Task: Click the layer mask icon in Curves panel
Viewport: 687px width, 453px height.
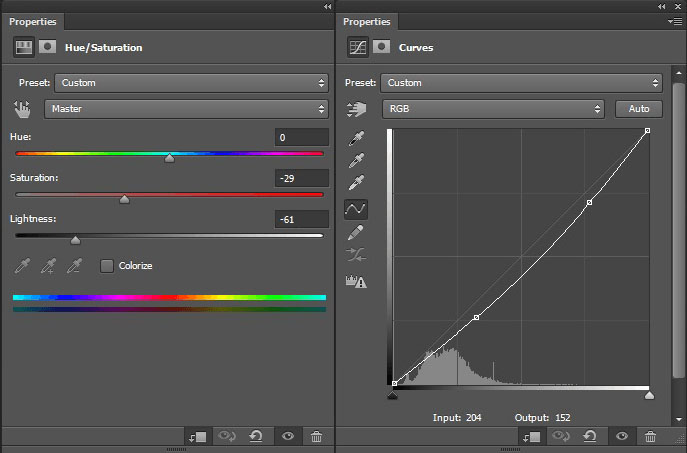Action: pos(381,46)
